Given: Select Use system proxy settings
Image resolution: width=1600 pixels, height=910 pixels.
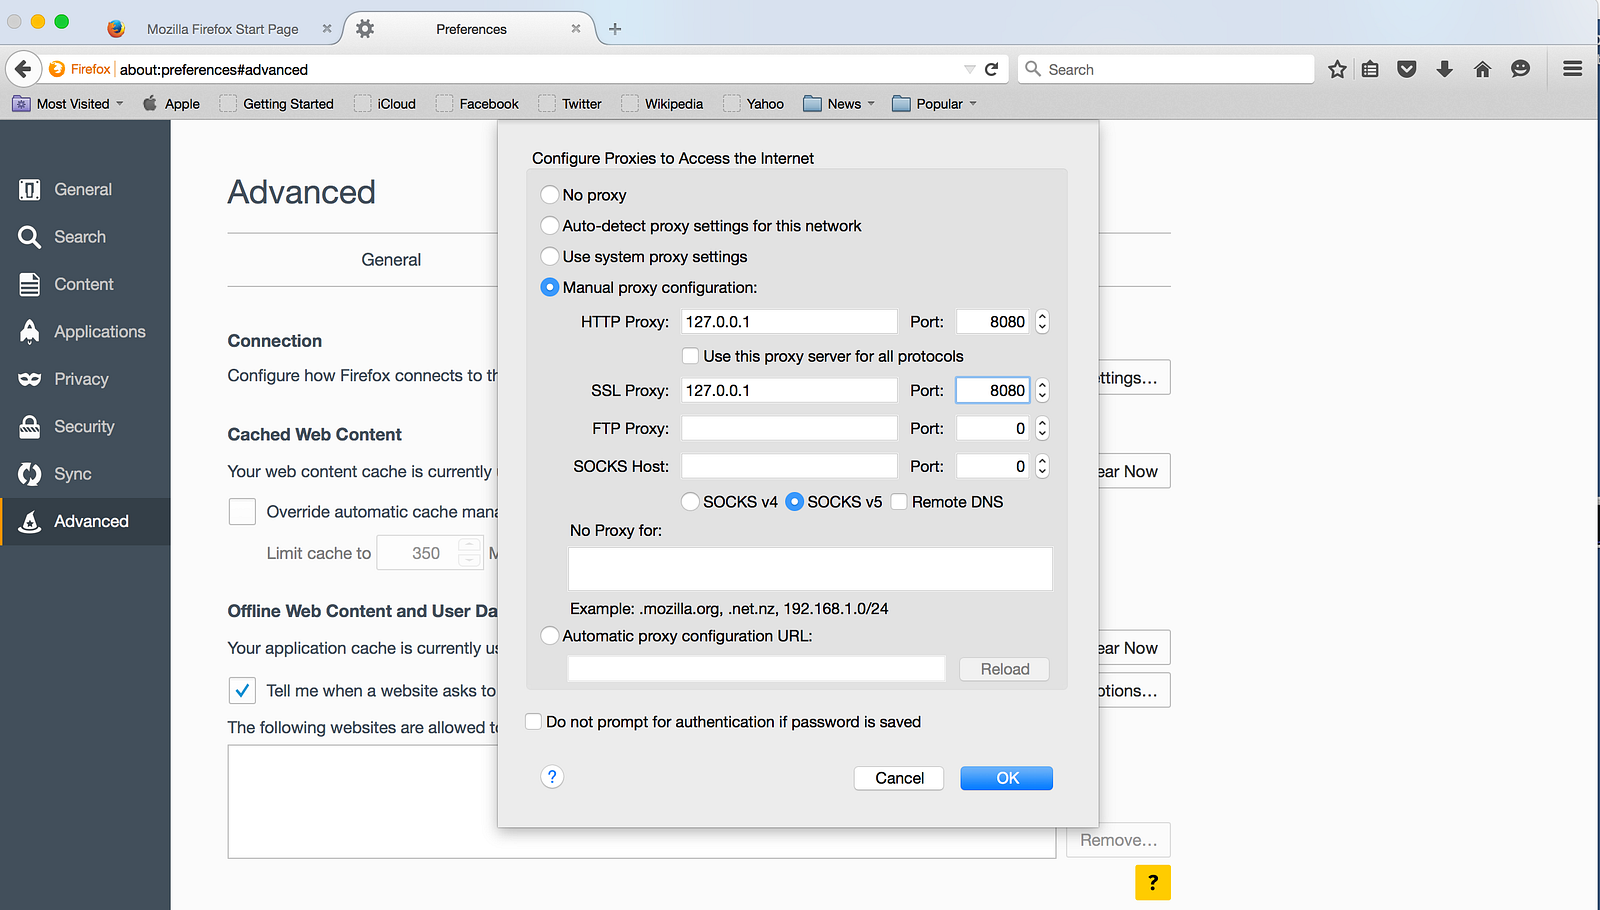Looking at the screenshot, I should click(550, 257).
